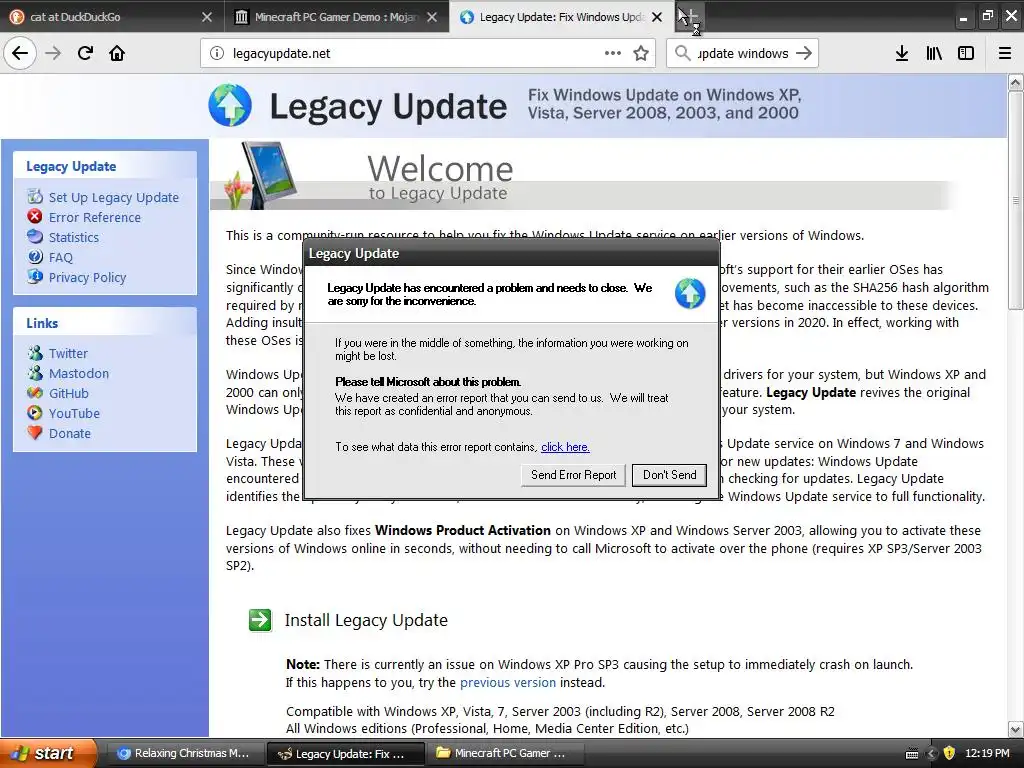Click the FAQ question mark icon
The width and height of the screenshot is (1024, 768).
tap(35, 257)
